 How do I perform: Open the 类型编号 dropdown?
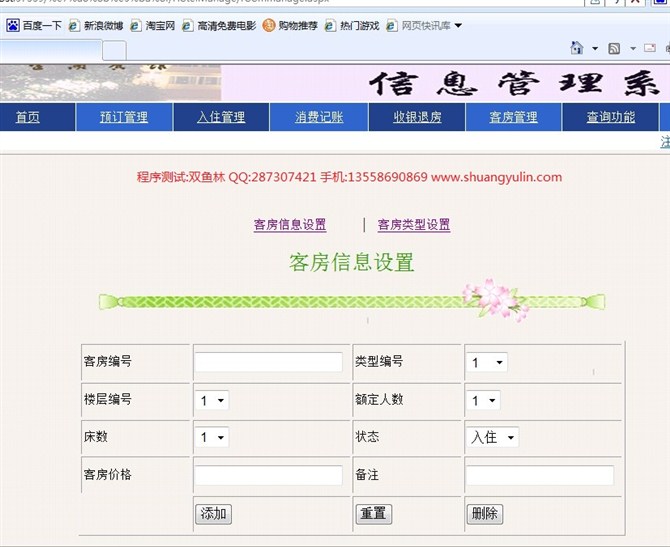(x=487, y=363)
